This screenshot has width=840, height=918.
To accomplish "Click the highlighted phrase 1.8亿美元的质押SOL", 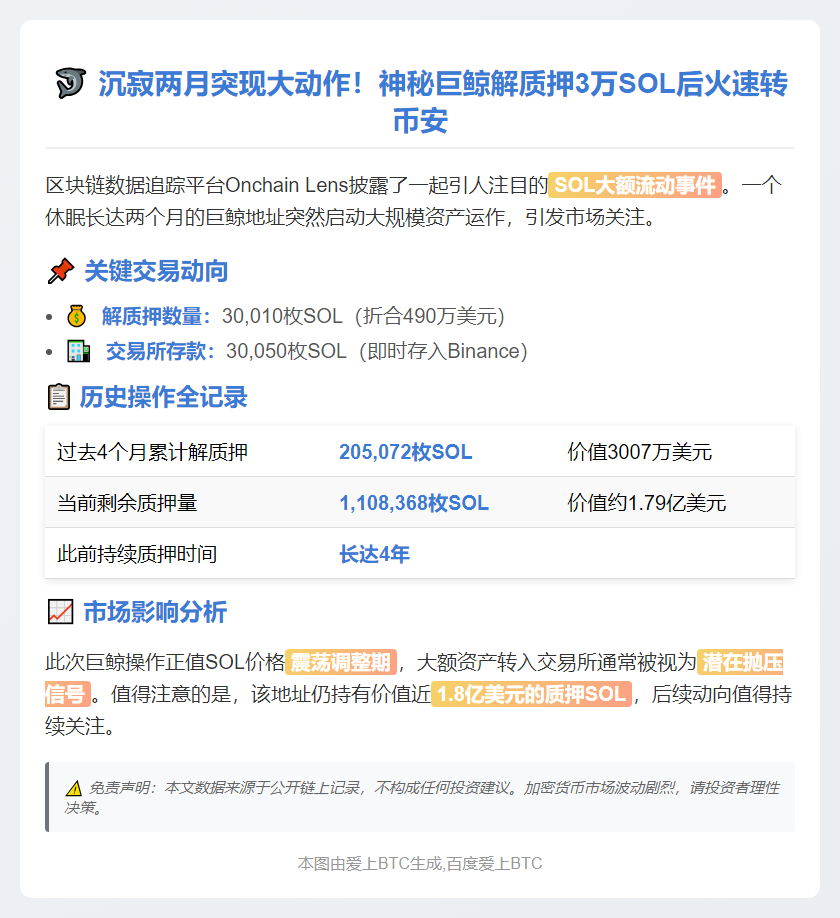I will [x=532, y=694].
